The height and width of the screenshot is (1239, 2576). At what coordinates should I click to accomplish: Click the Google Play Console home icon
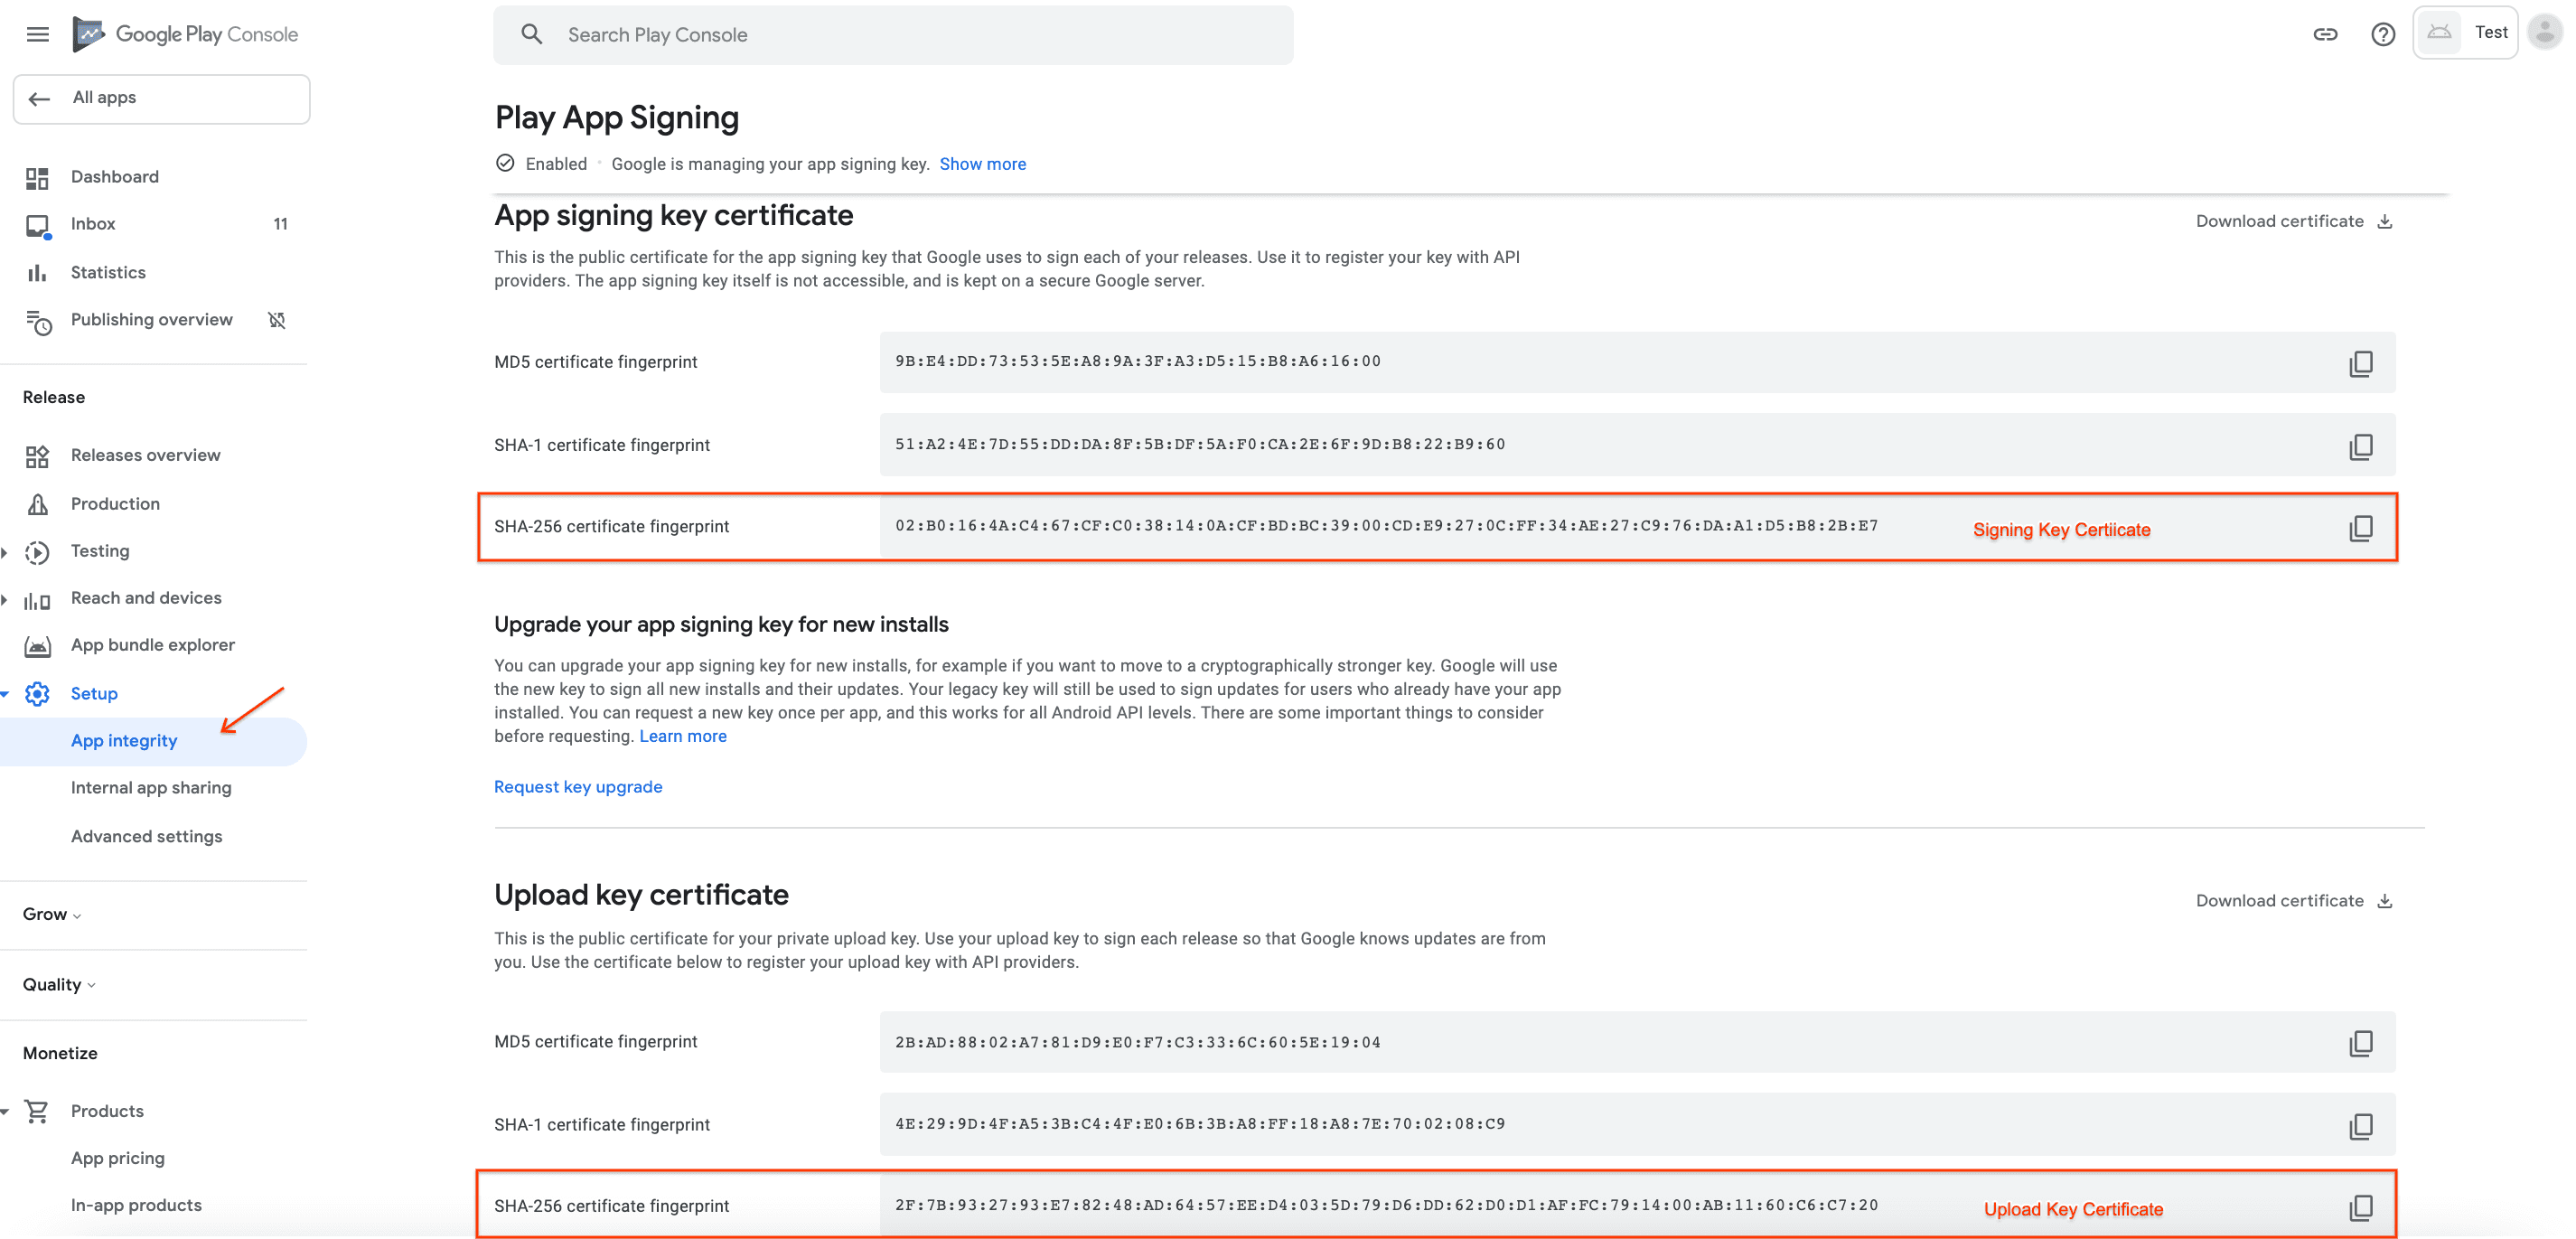coord(87,33)
